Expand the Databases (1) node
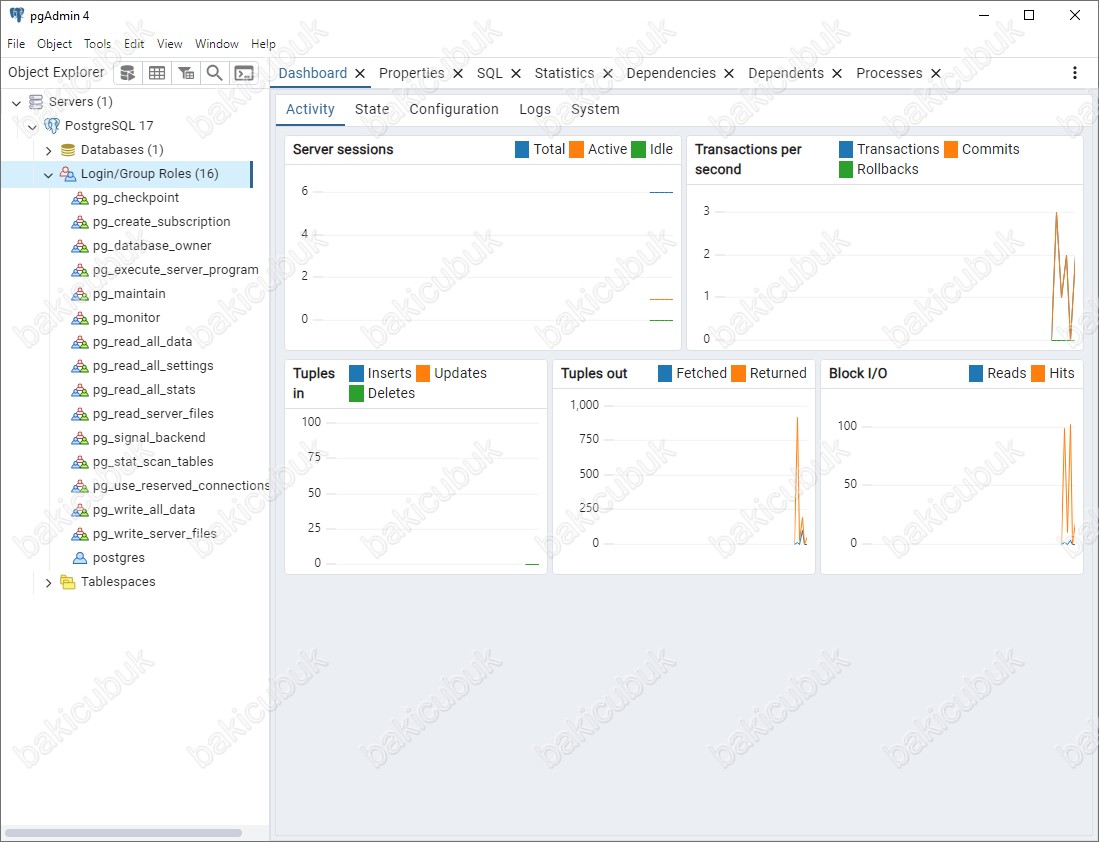This screenshot has height=842, width=1099. [x=48, y=151]
